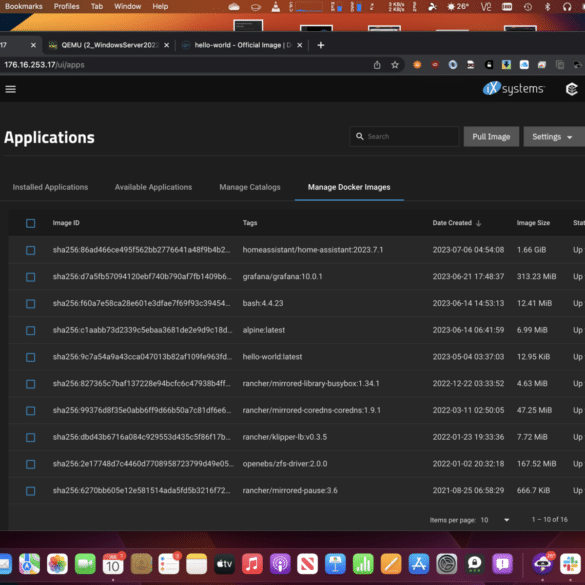Open FaceTime from the dock

(85, 564)
